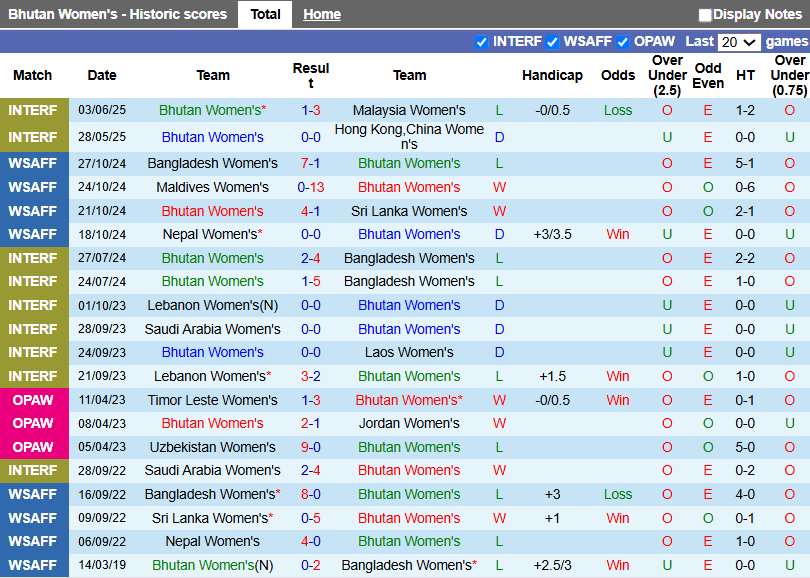
Task: Click the 4-0 match score
Action: click(x=310, y=541)
